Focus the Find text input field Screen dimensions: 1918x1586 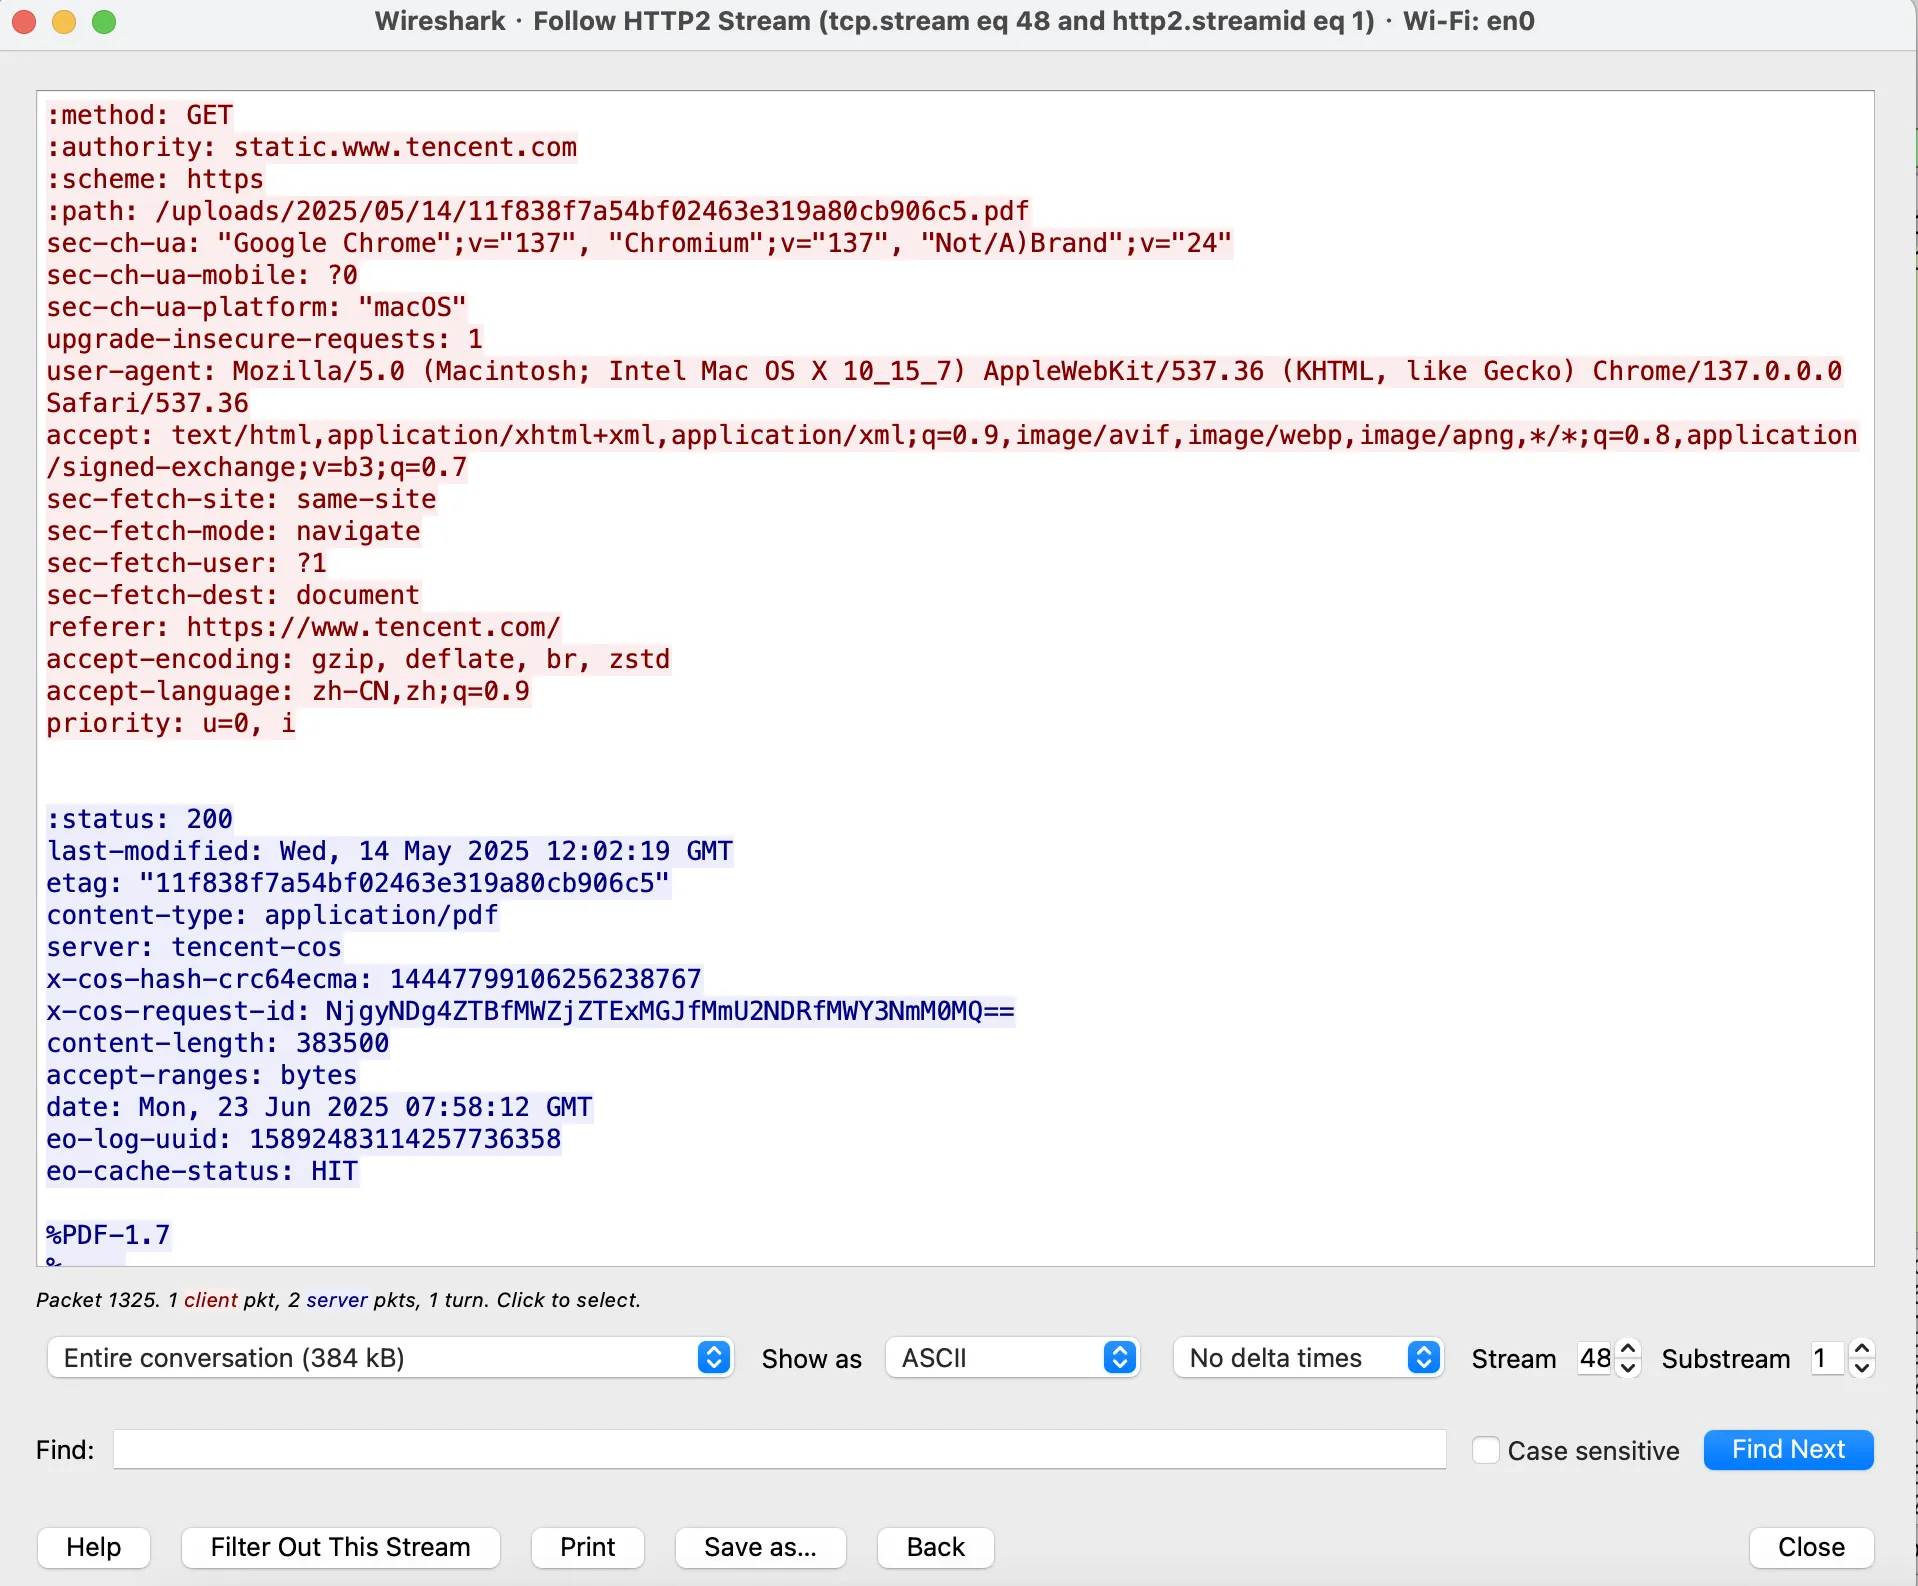pyautogui.click(x=779, y=1449)
